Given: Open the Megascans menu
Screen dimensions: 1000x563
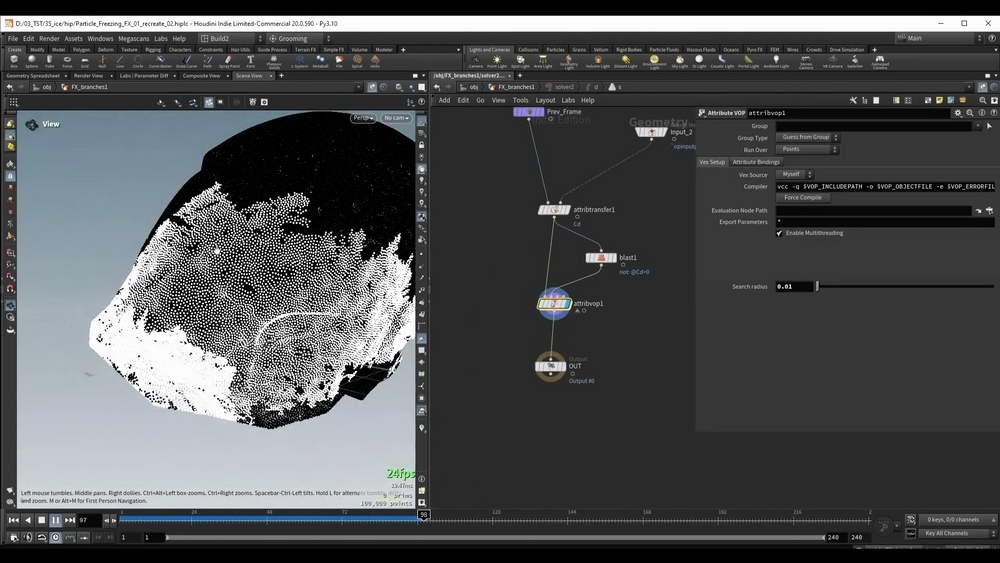Looking at the screenshot, I should point(133,39).
